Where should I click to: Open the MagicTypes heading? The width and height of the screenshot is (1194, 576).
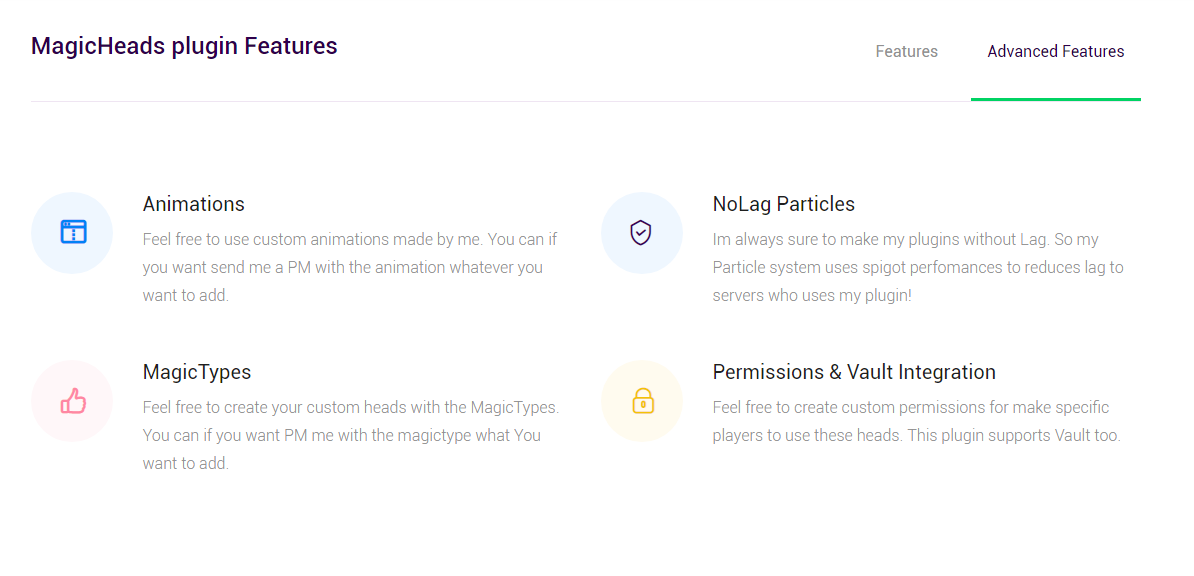pos(196,373)
